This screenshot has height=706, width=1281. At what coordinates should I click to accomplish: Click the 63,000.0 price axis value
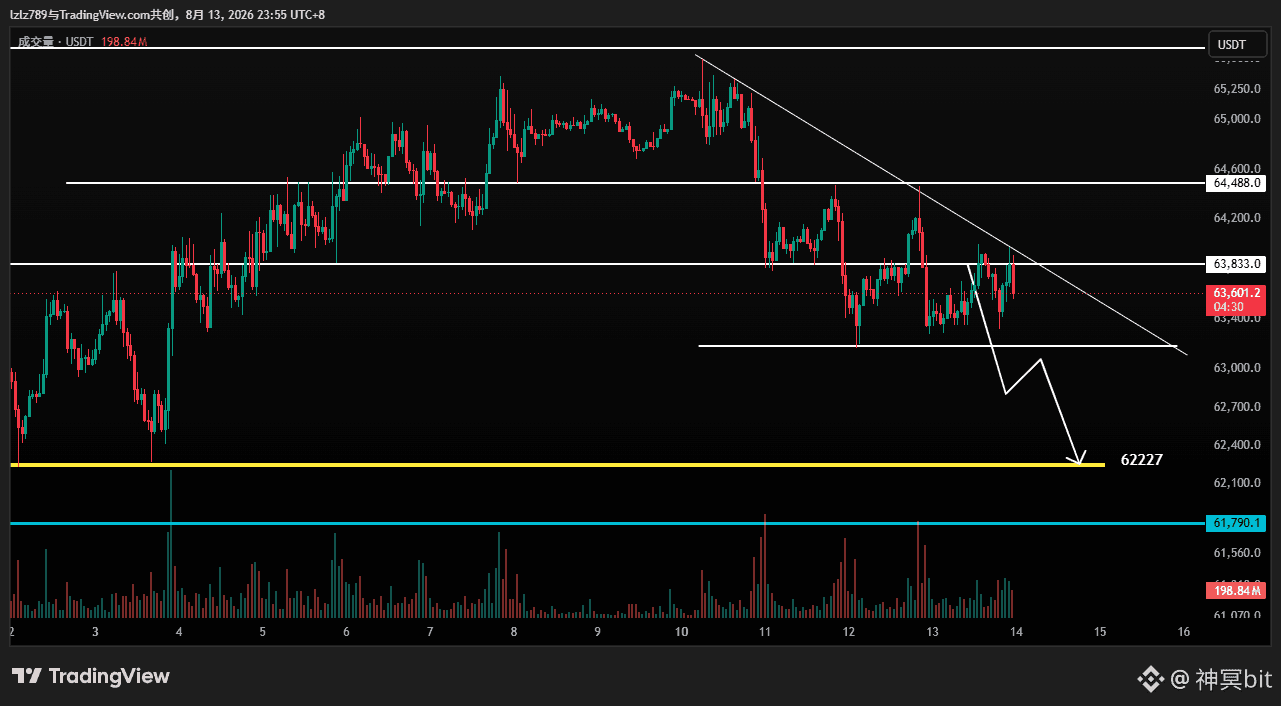[1237, 368]
